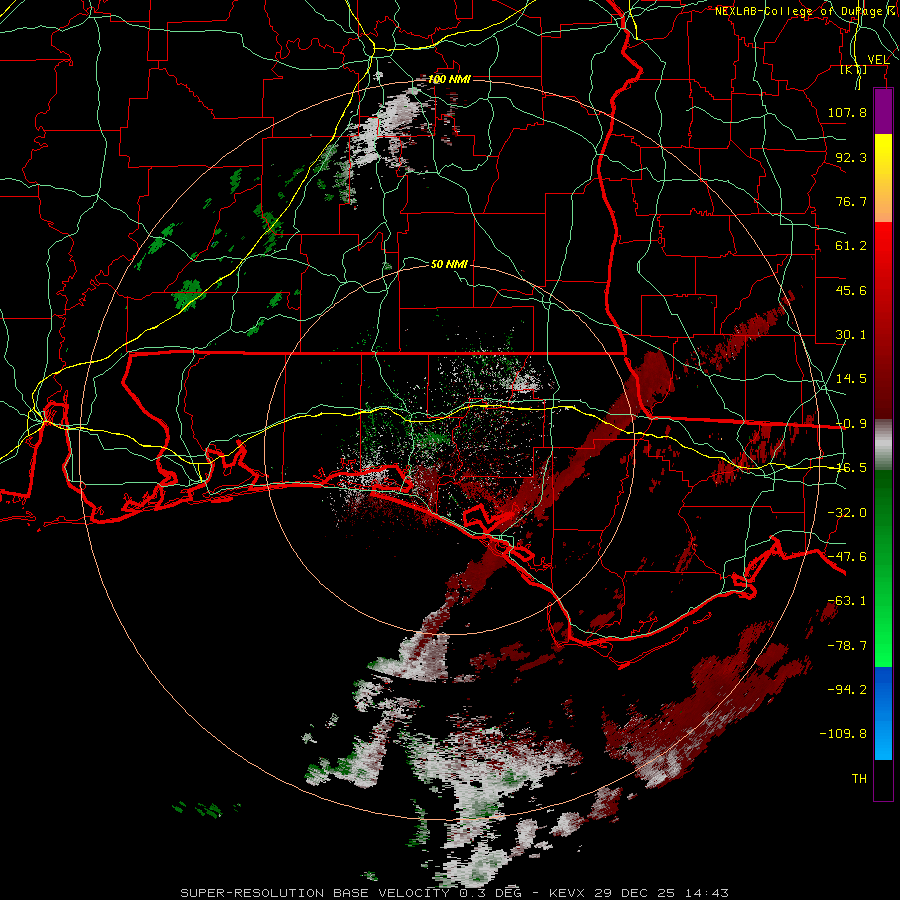Select the blue band on the color bar
Screen dimensions: 900x900
(x=883, y=713)
